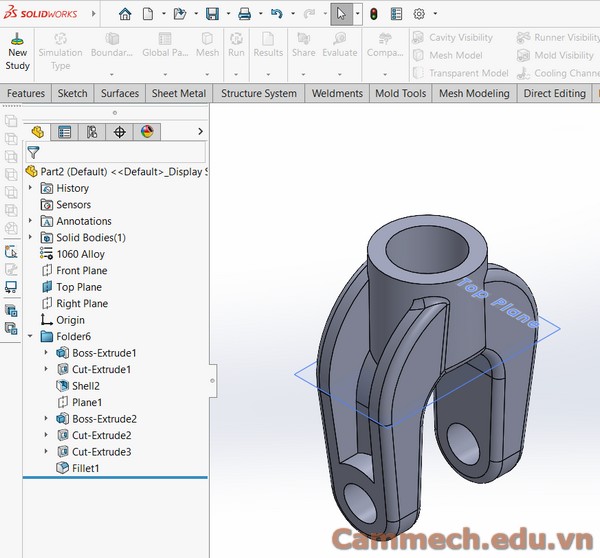Switch to the Structure System tab
600x558 pixels.
(259, 93)
